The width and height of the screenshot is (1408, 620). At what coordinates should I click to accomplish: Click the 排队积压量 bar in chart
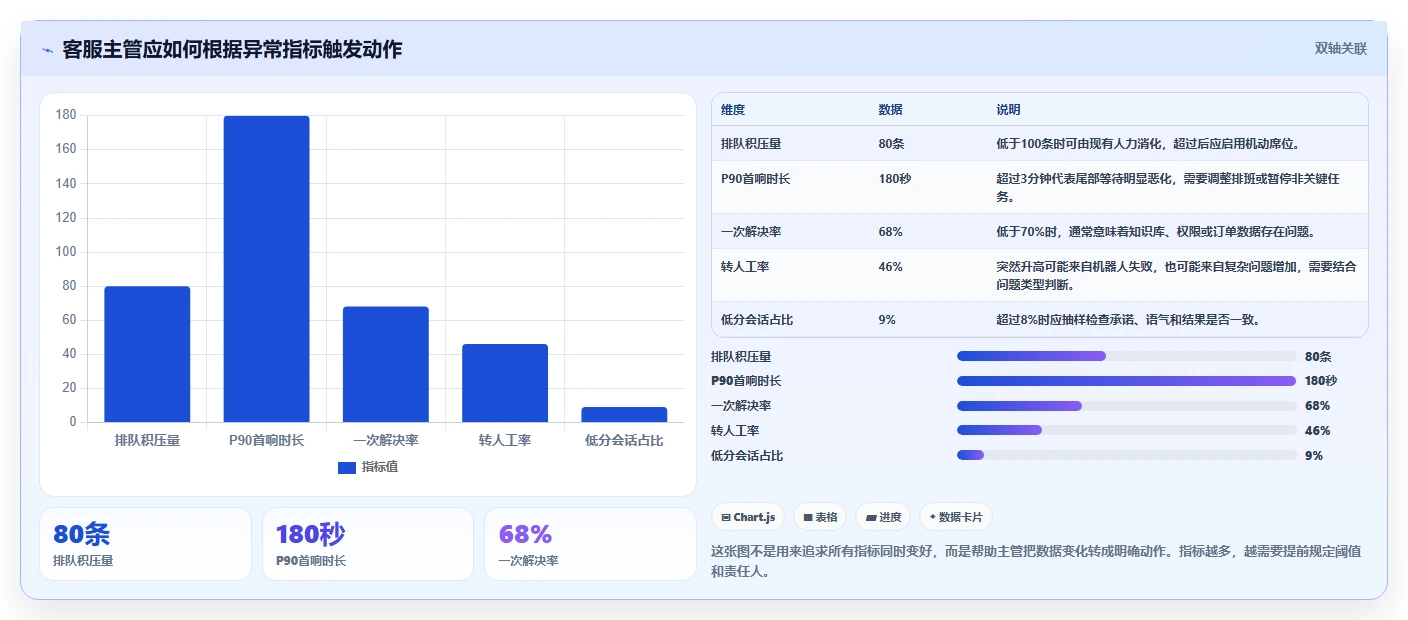(147, 354)
